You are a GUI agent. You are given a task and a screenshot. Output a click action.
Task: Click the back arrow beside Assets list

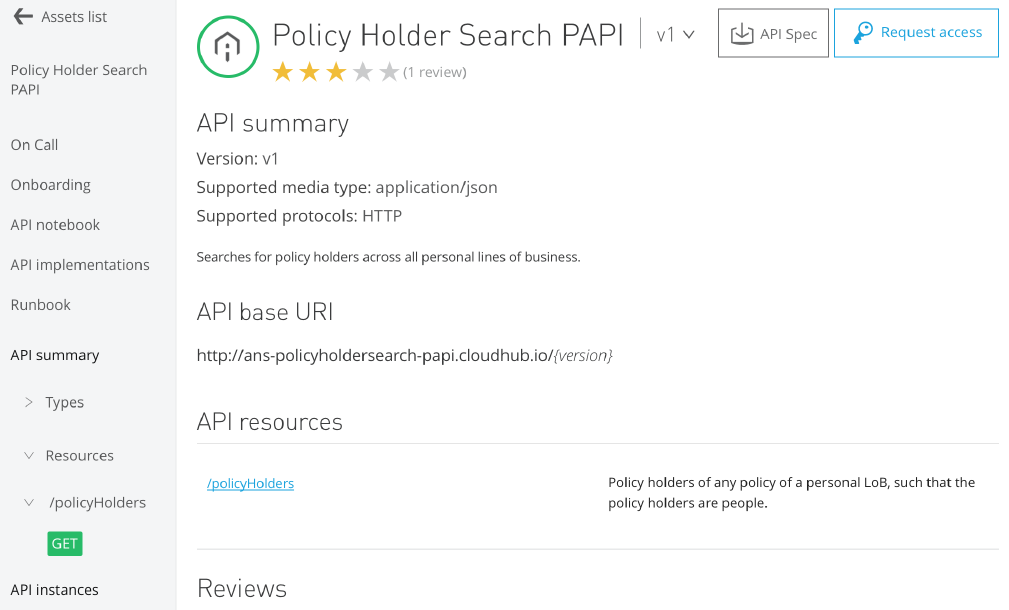click(23, 17)
